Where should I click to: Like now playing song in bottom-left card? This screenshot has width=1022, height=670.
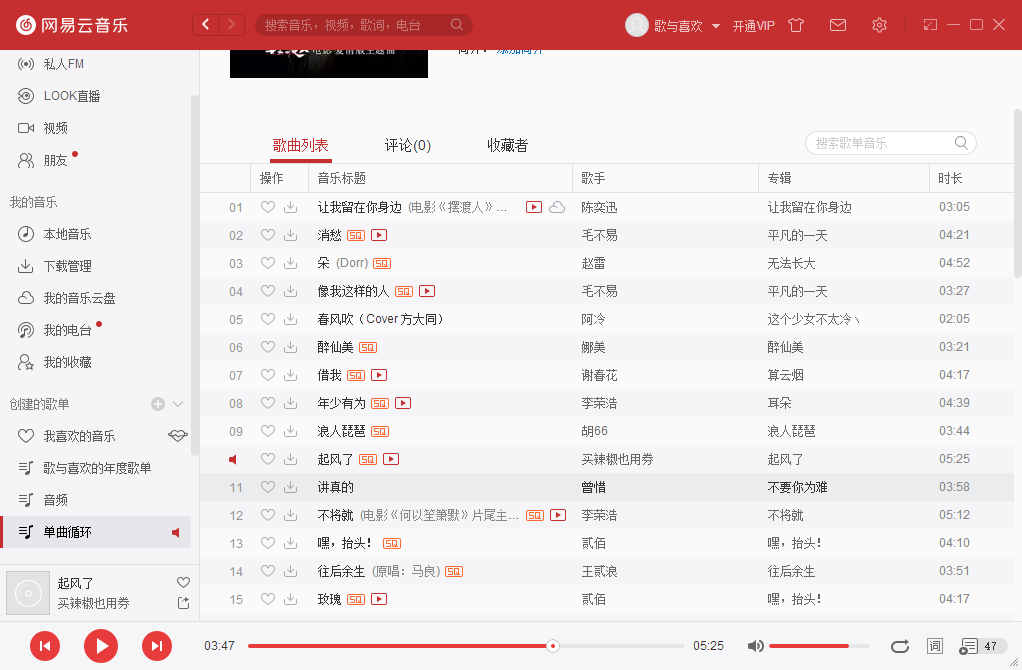183,583
